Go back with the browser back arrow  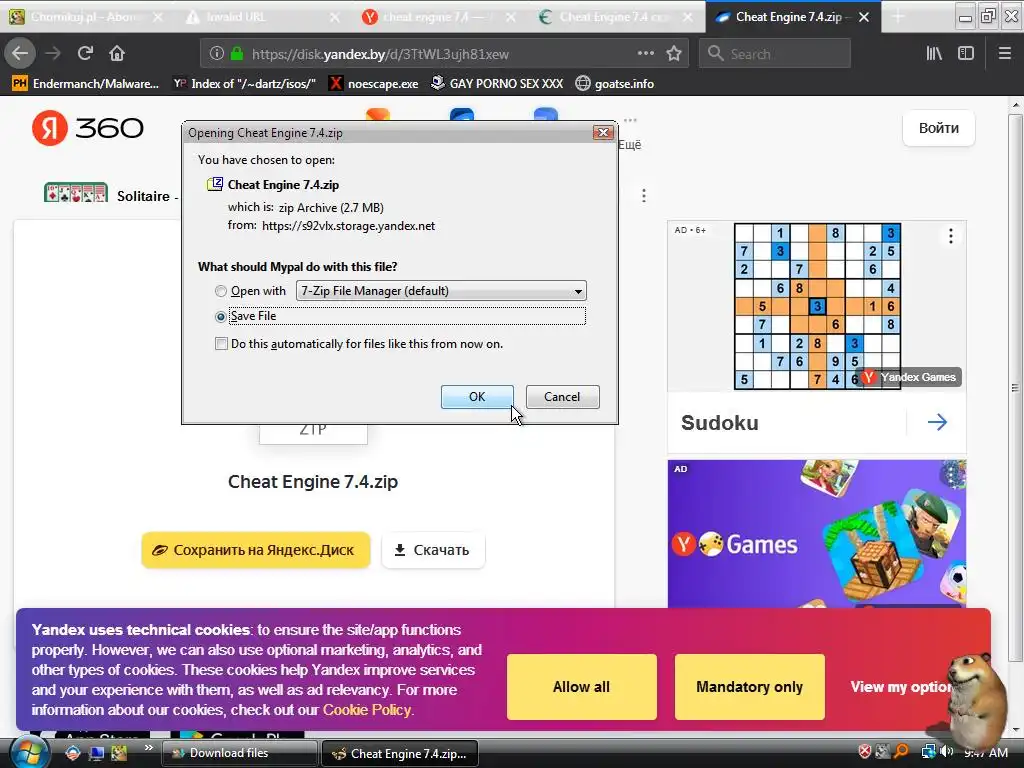(20, 54)
